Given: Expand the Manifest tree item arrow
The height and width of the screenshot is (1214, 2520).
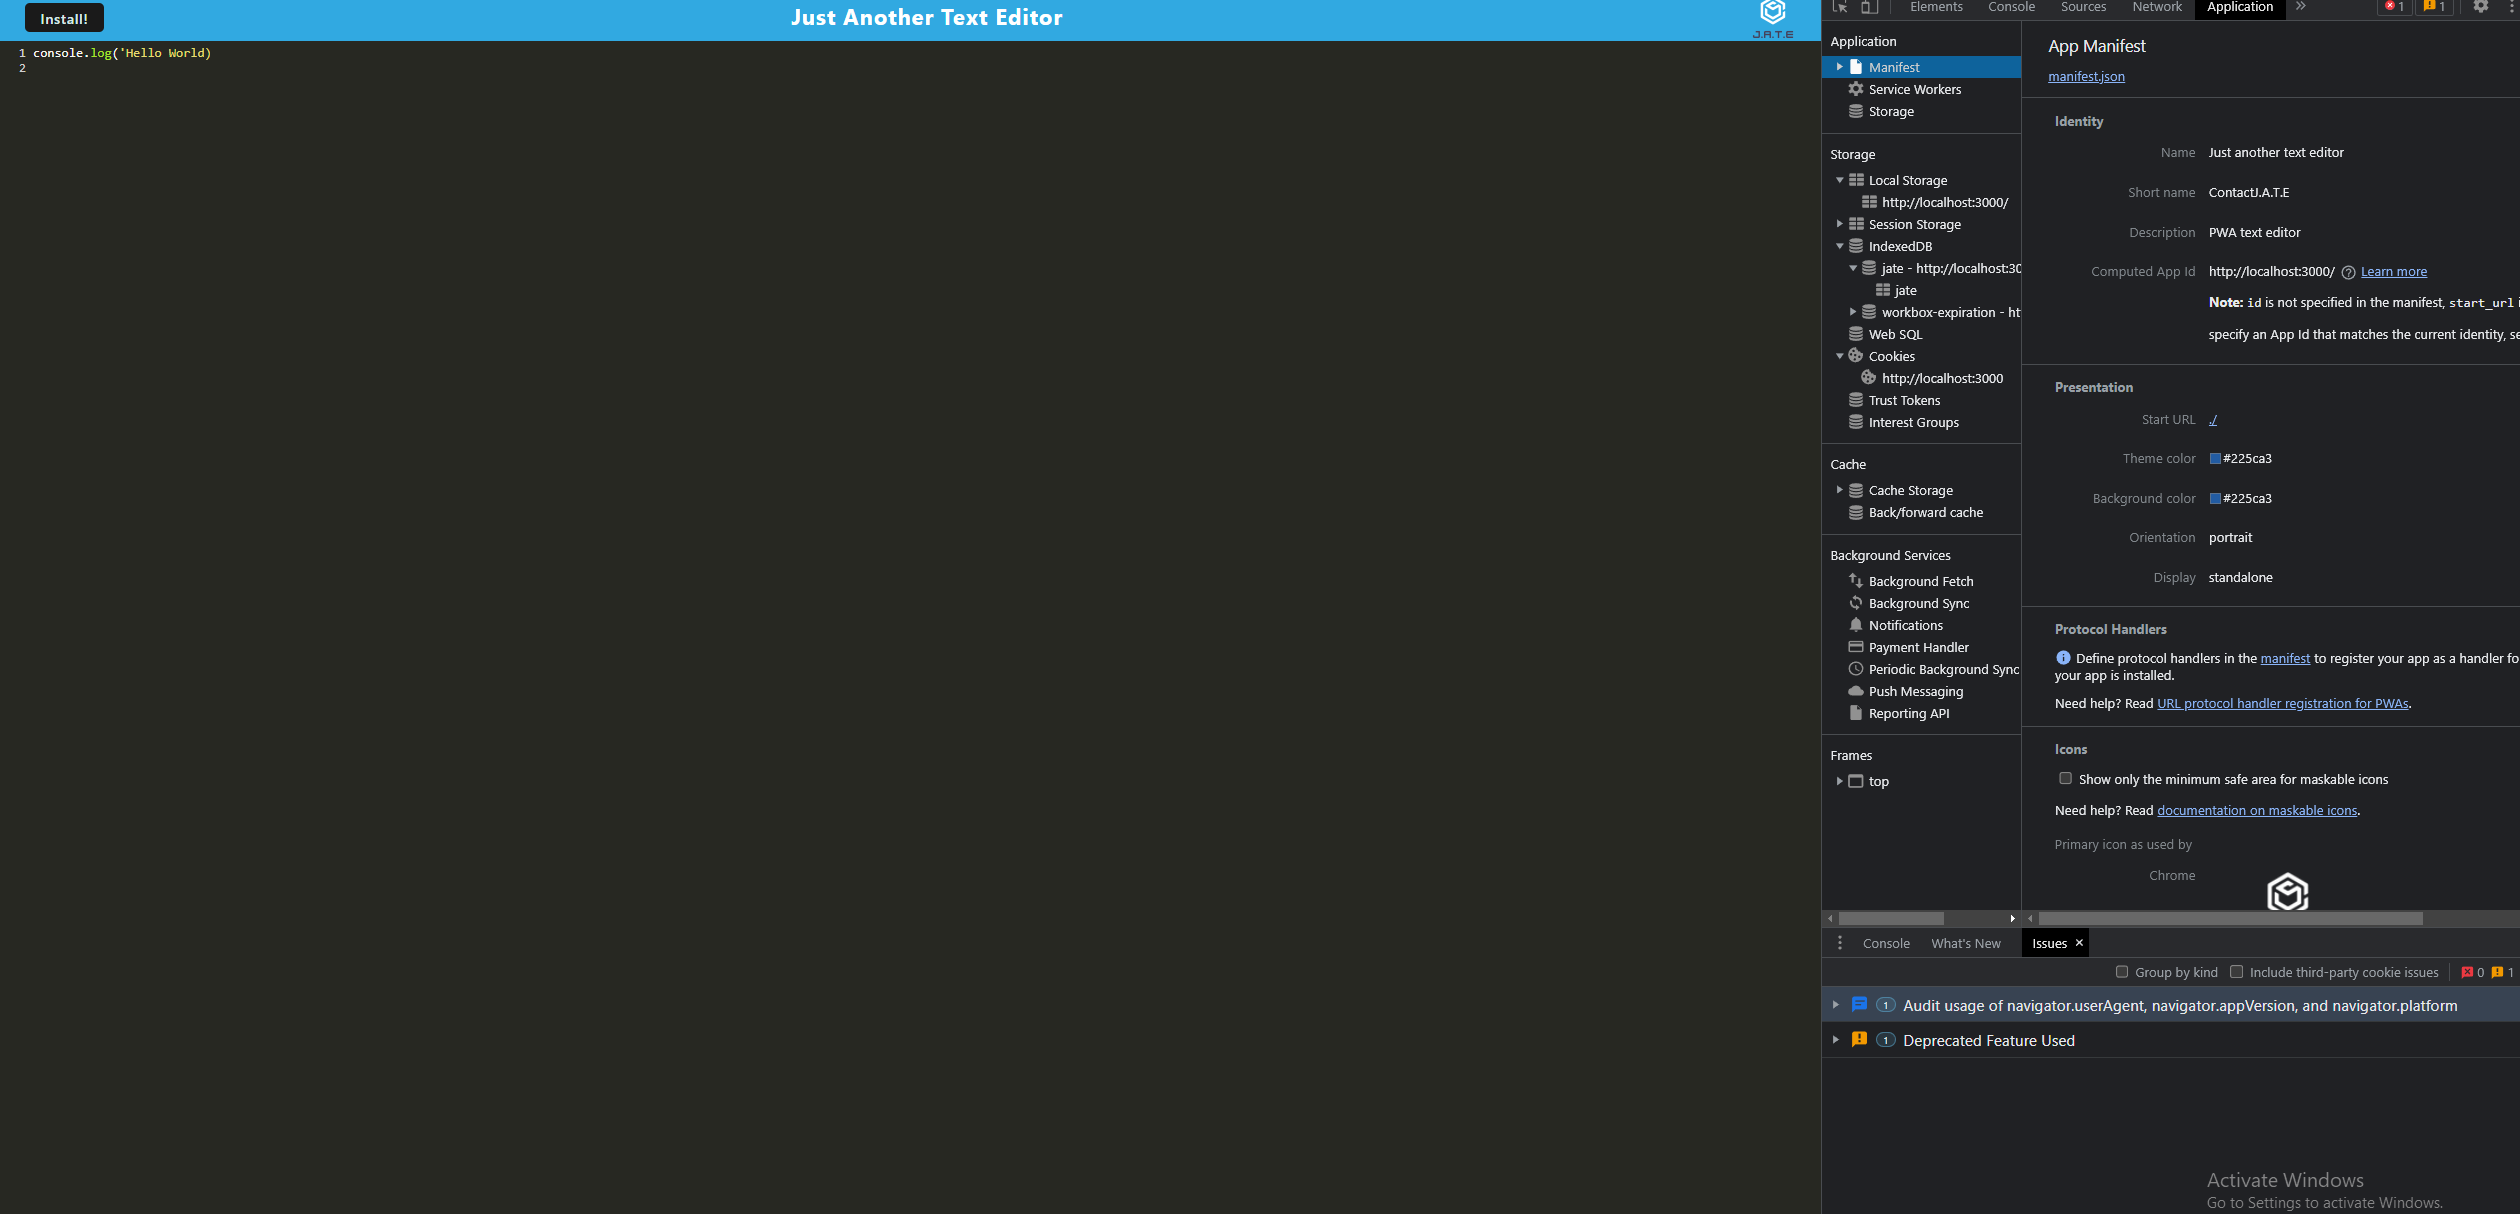Looking at the screenshot, I should click(1839, 67).
